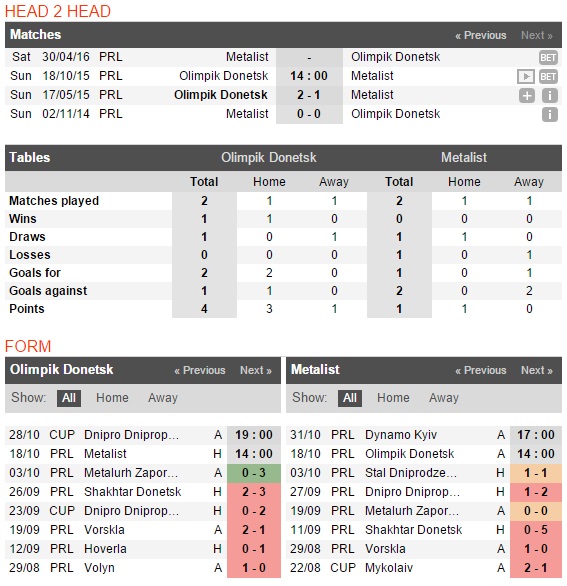Load Previous Metalist form results
The image size is (567, 586).
(x=481, y=370)
